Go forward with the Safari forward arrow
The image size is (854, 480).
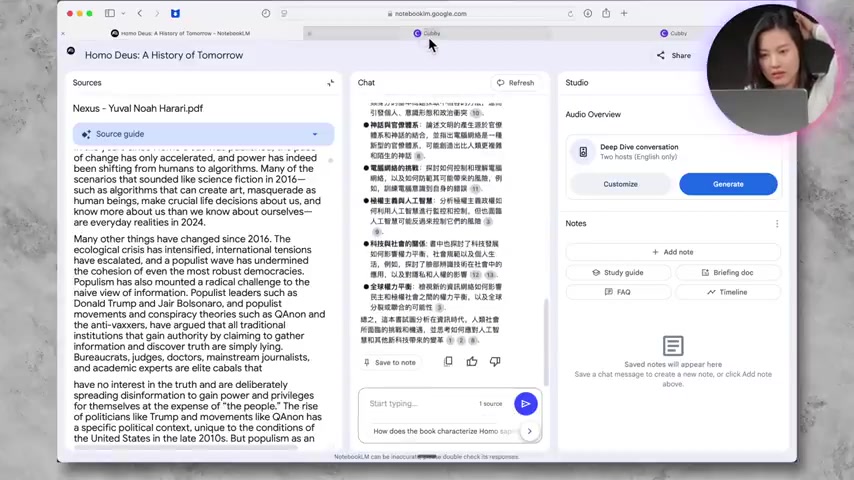point(157,13)
